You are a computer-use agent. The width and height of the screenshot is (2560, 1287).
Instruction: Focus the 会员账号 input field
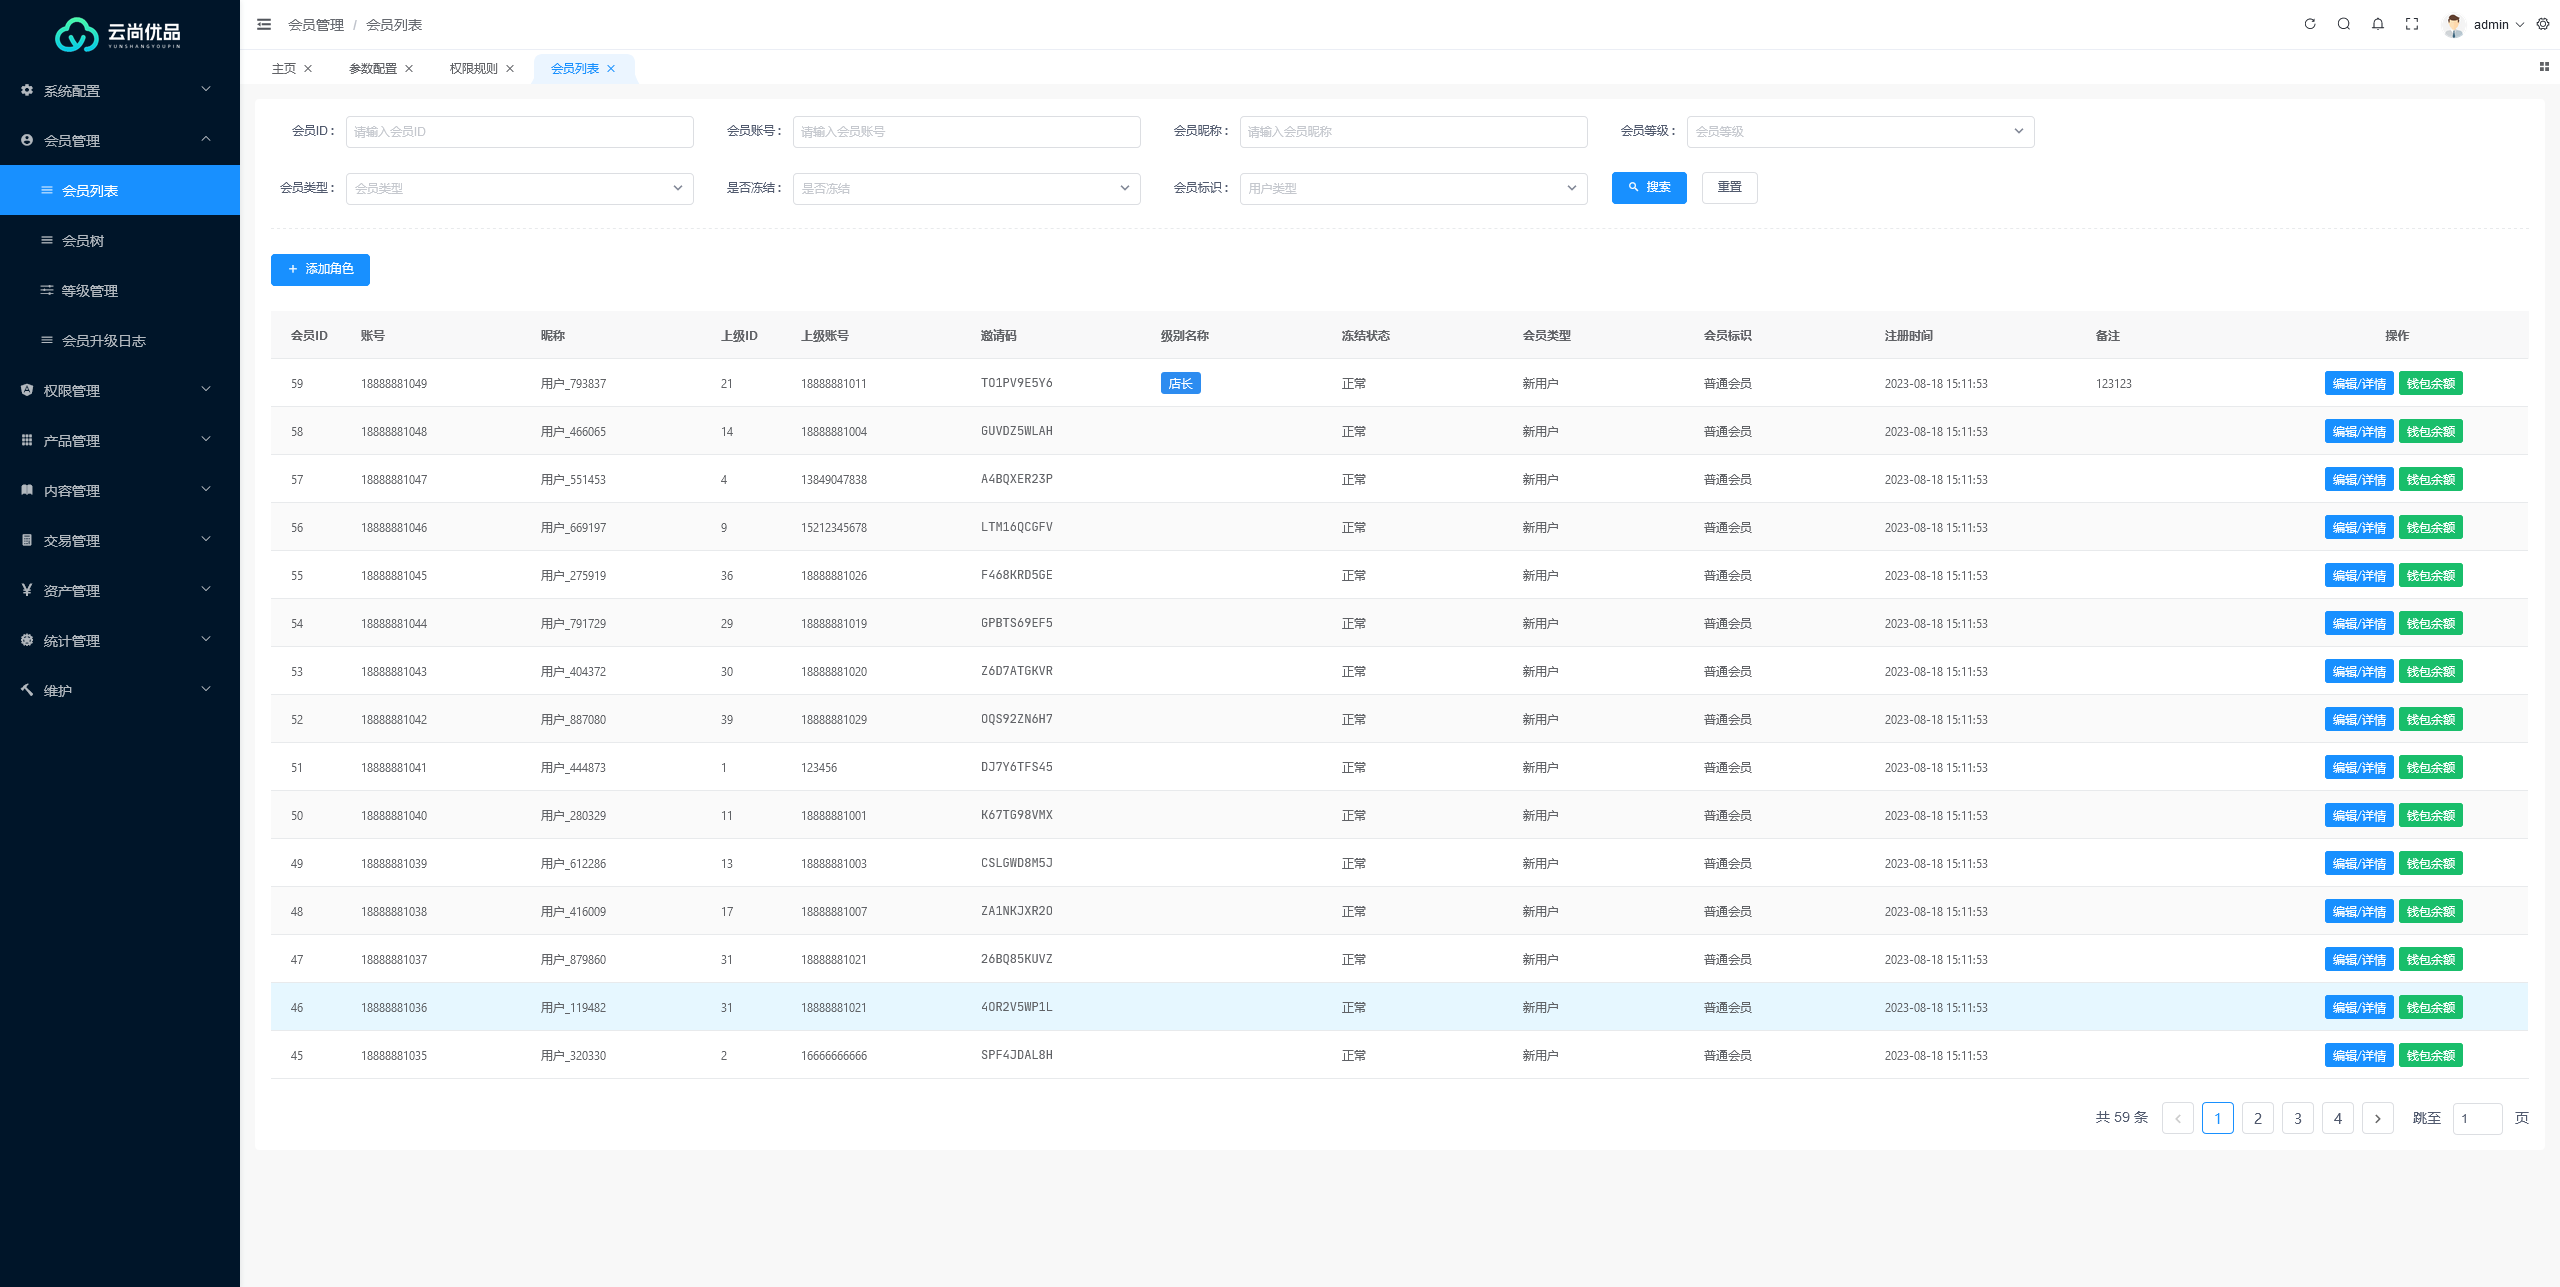pyautogui.click(x=966, y=131)
